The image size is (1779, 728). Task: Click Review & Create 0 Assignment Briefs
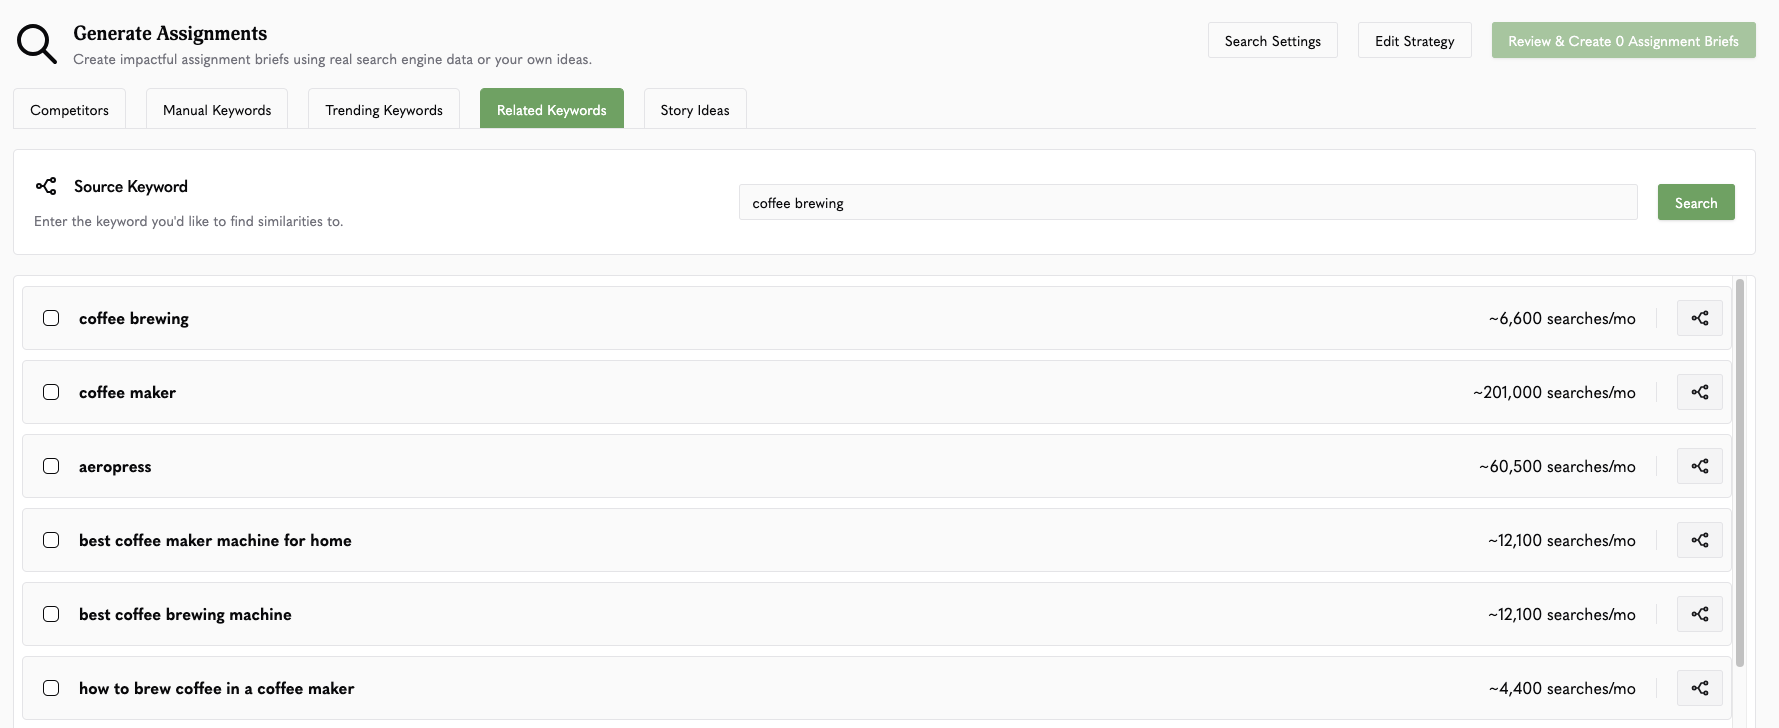tap(1623, 41)
